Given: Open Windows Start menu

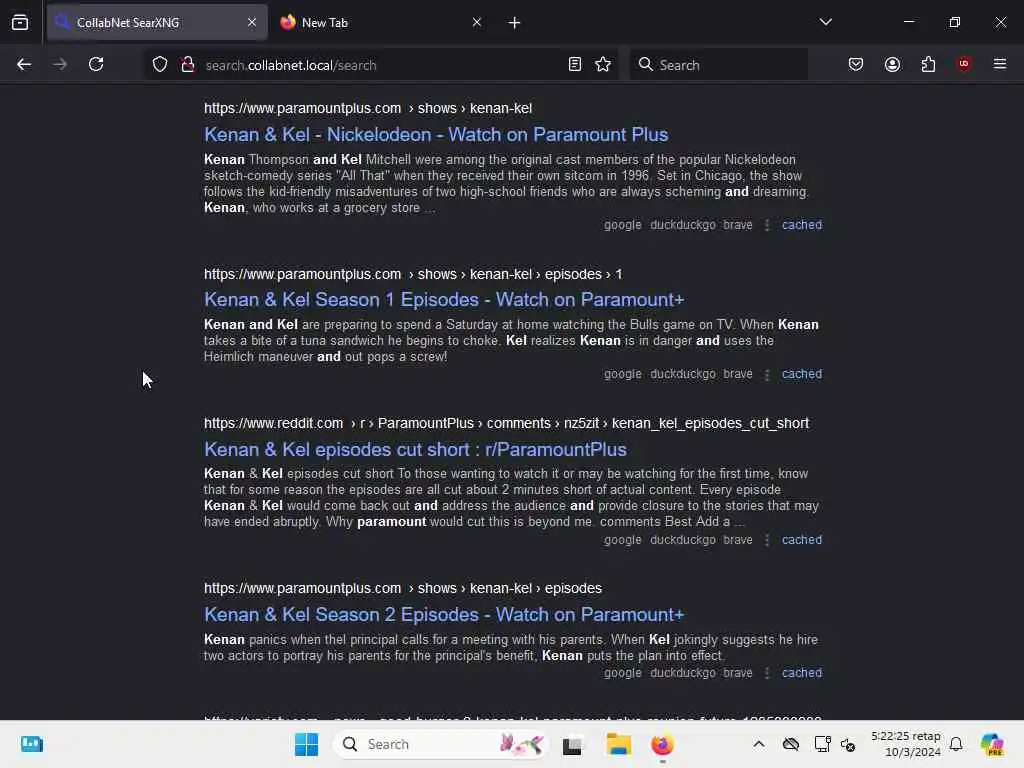Looking at the screenshot, I should coord(306,744).
